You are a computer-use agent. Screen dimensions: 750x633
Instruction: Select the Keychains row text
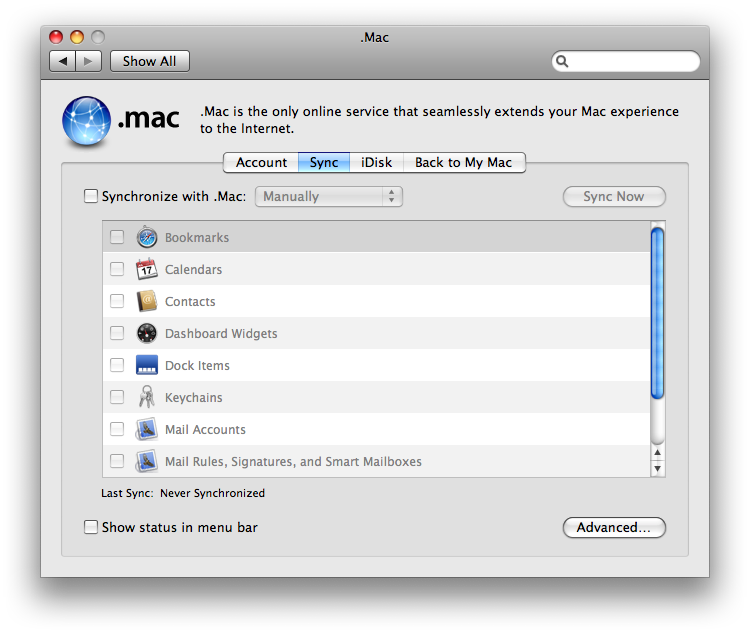coord(194,398)
